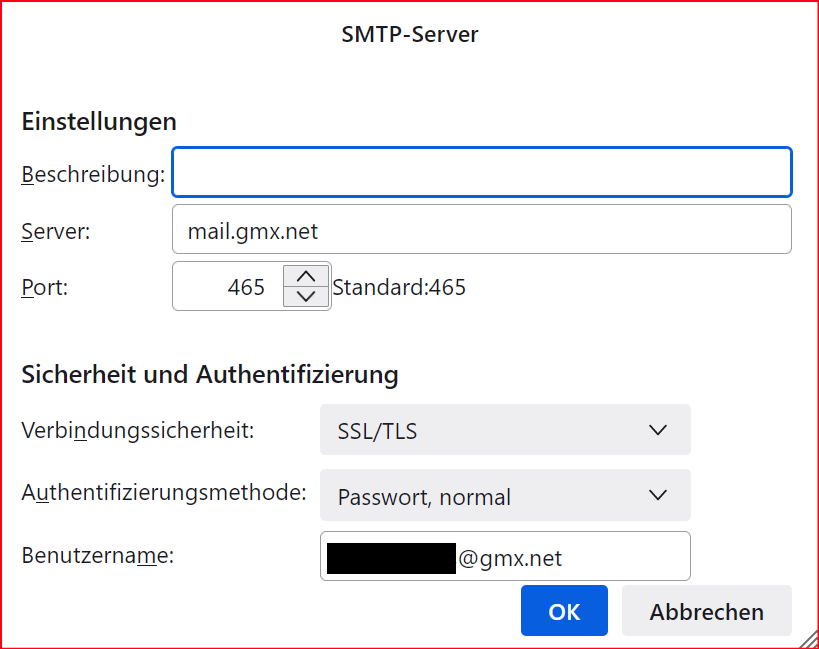
Task: Click the SMTP-Server dialog title
Action: [410, 35]
